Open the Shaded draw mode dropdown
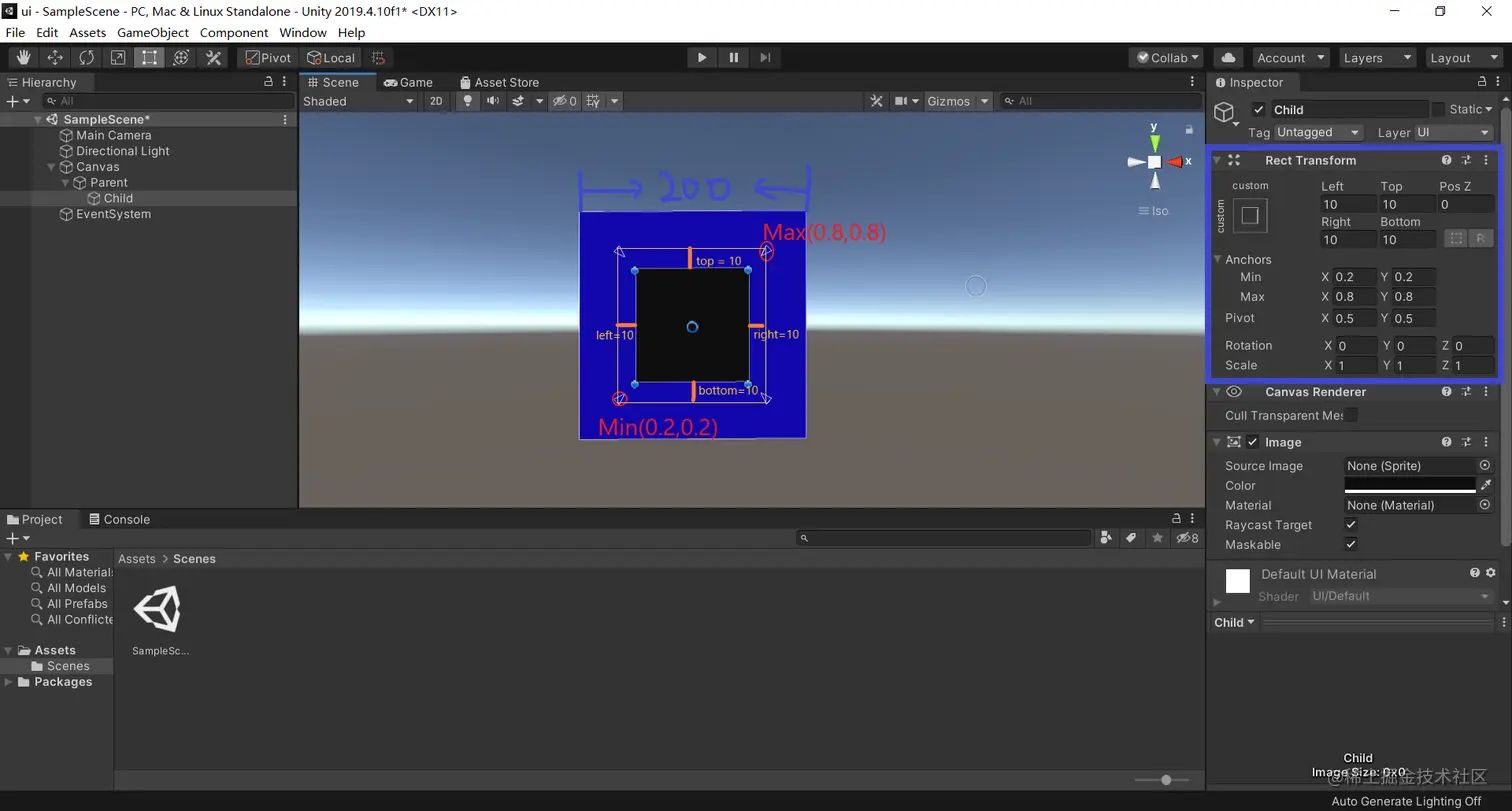The image size is (1512, 811). coord(359,101)
